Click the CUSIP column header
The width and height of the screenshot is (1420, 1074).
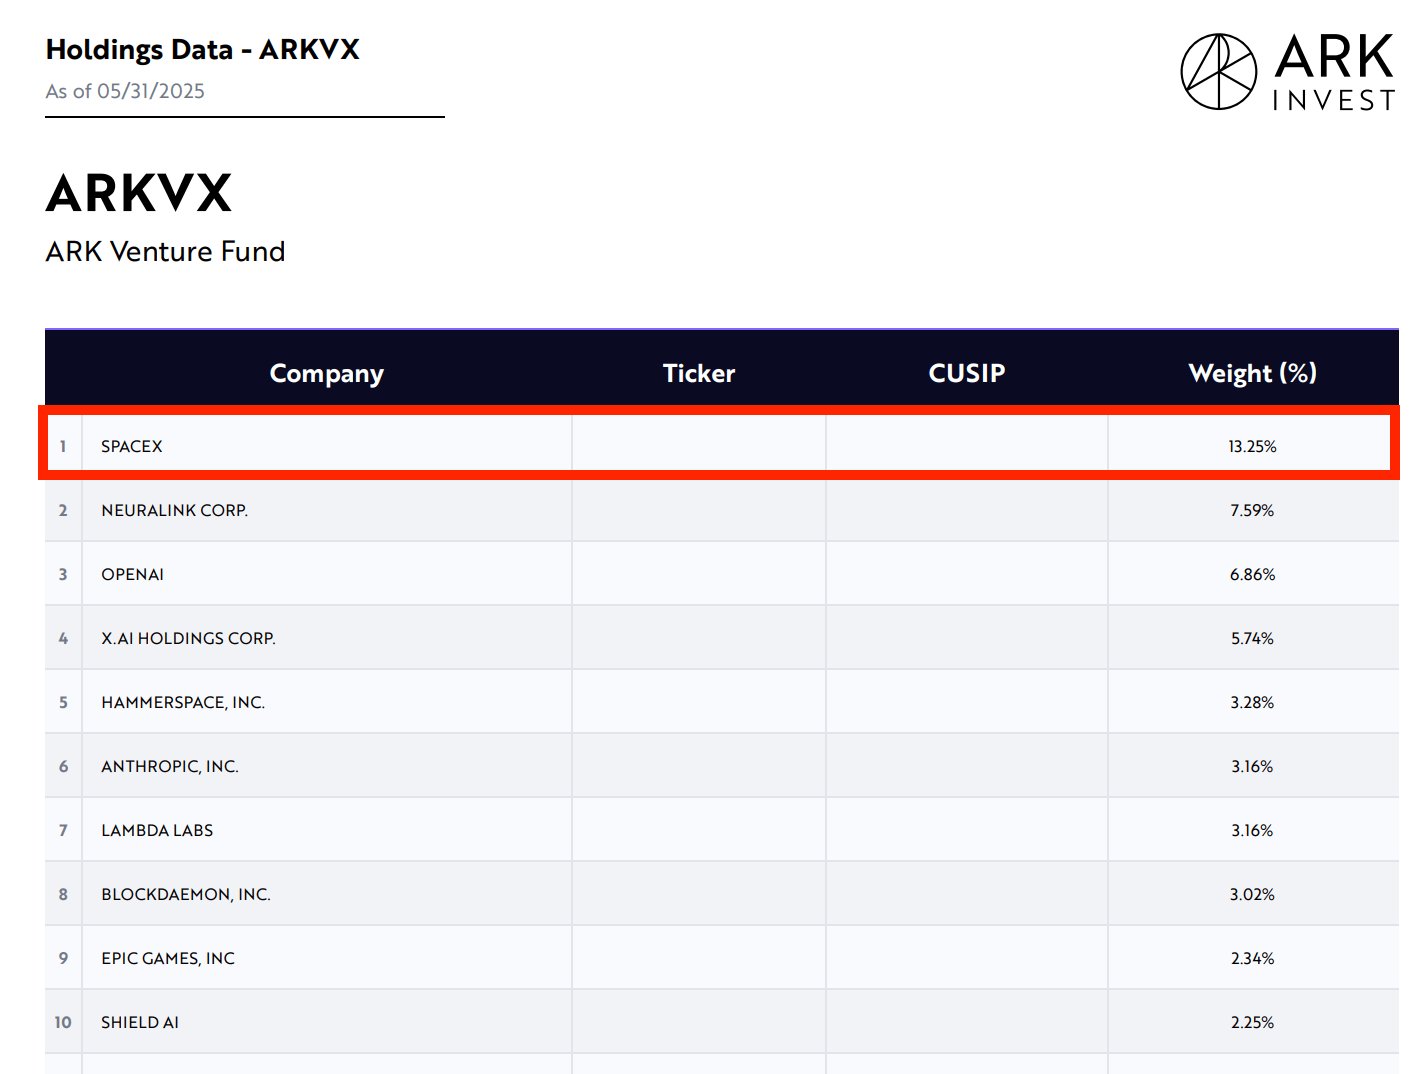[x=967, y=373]
